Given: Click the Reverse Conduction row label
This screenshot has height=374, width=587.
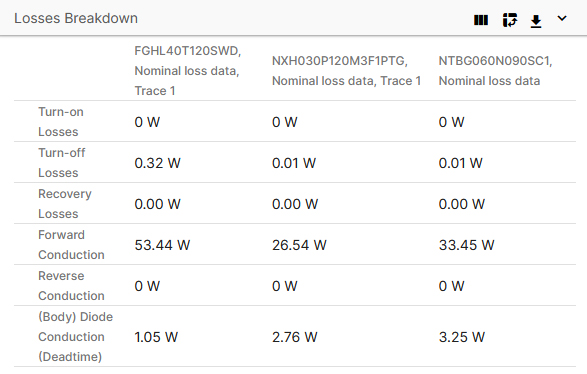Looking at the screenshot, I should pos(71,286).
